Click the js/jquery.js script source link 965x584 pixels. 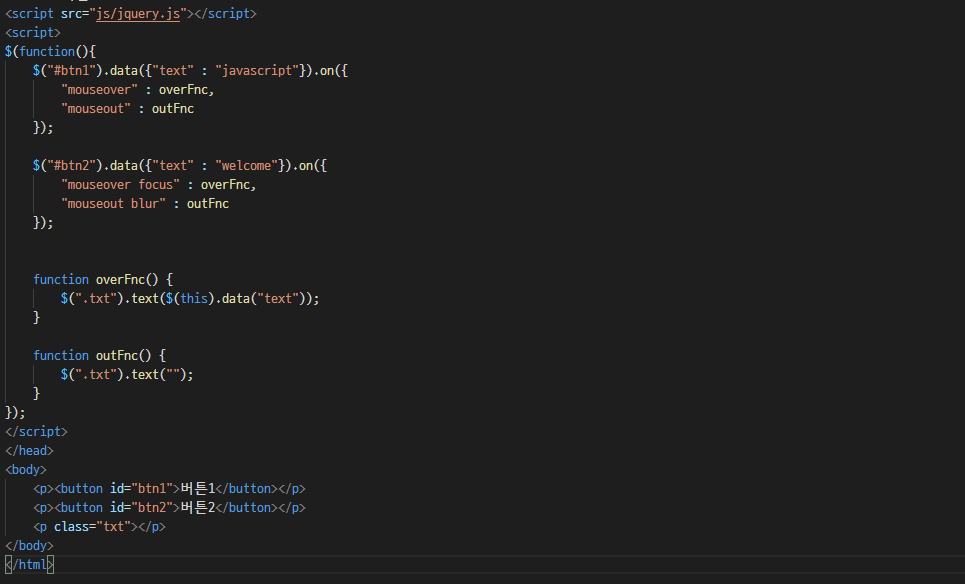point(138,14)
